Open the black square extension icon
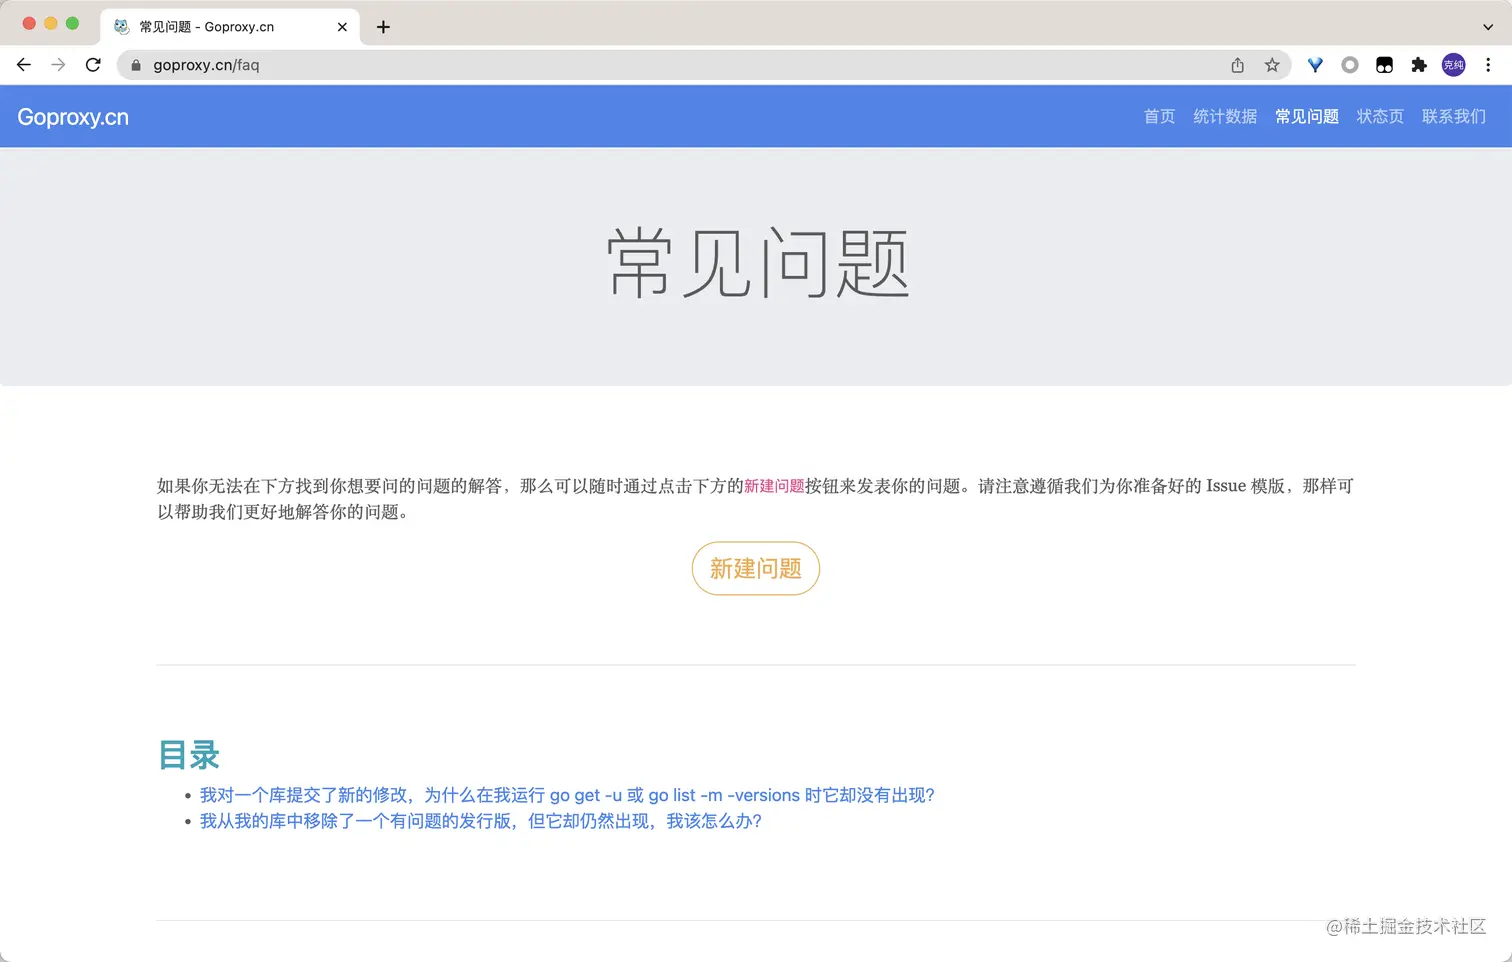1512x962 pixels. pos(1384,65)
